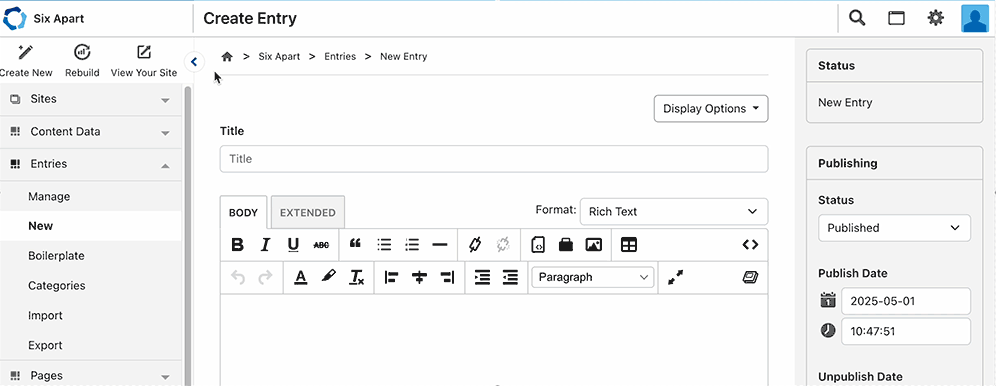
Task: Click the publish time field 10:47:51
Action: point(906,331)
